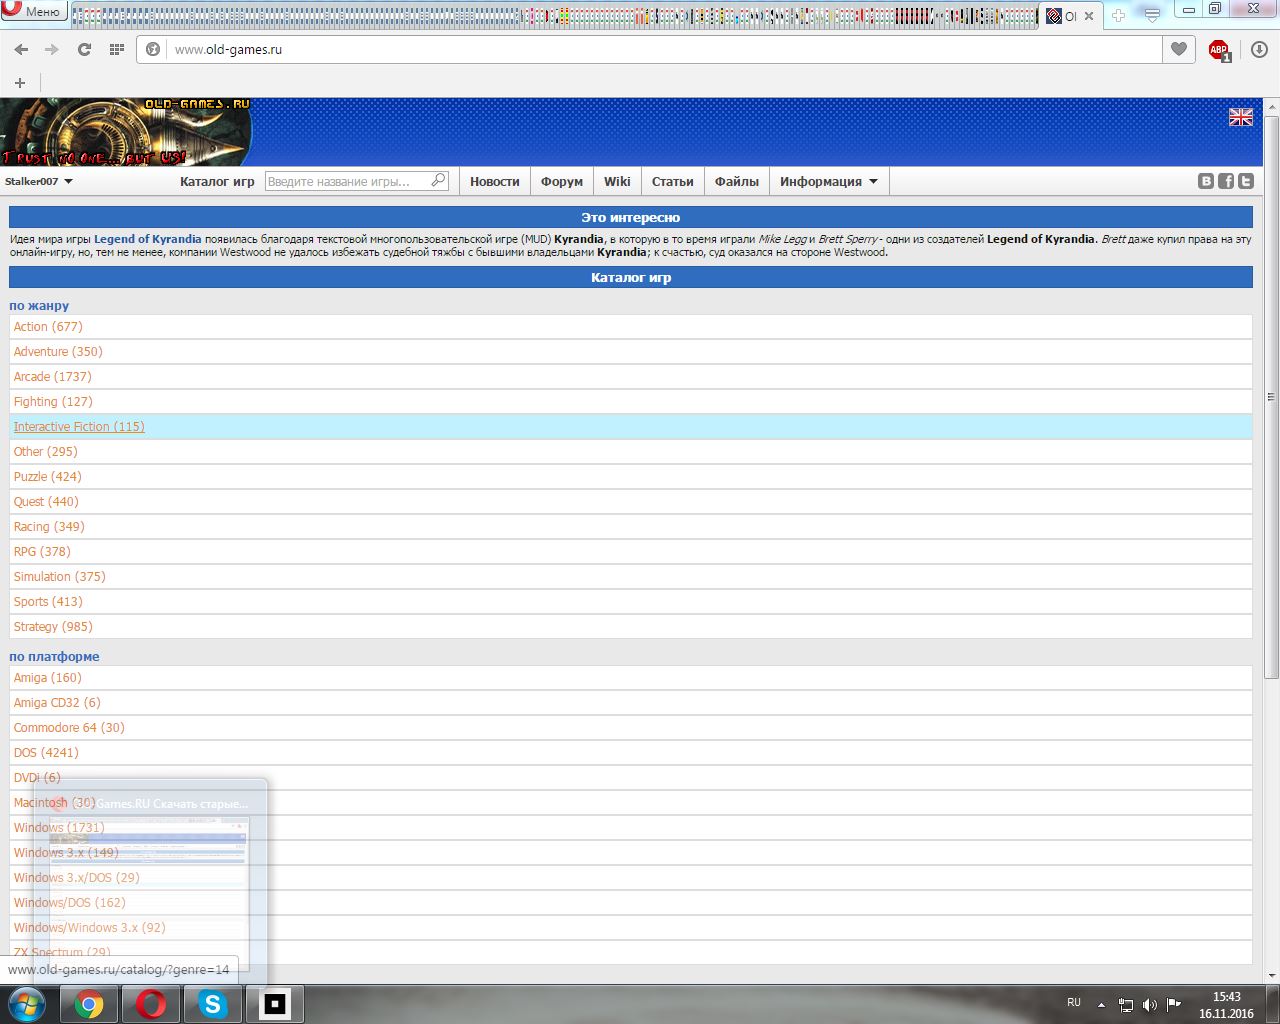The height and width of the screenshot is (1024, 1280).
Task: Click the search magnifier icon
Action: (438, 181)
